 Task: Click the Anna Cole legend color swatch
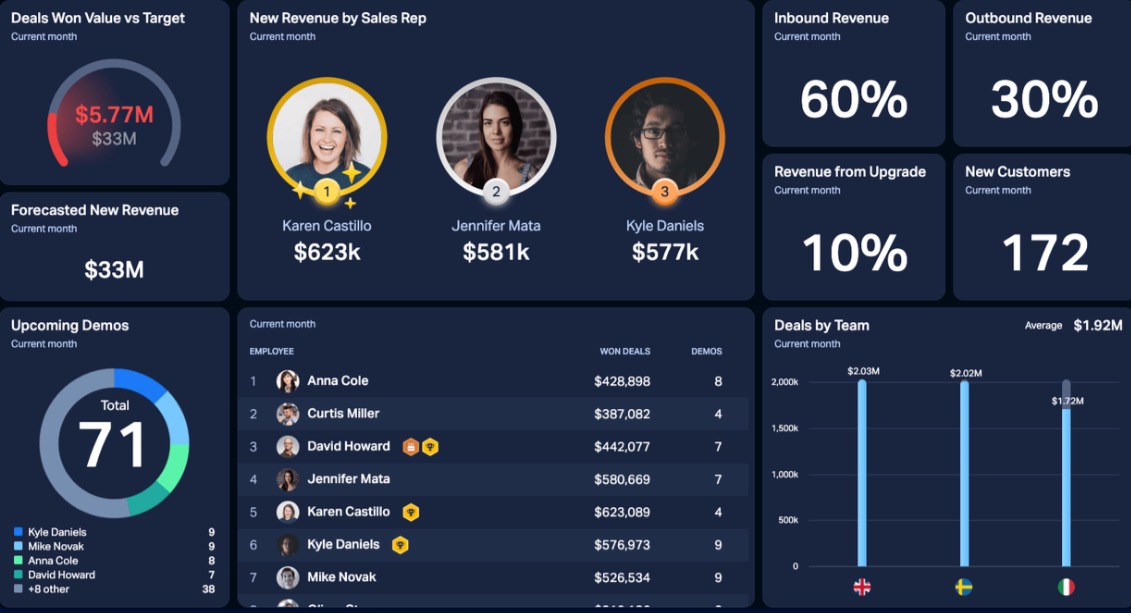[x=18, y=561]
